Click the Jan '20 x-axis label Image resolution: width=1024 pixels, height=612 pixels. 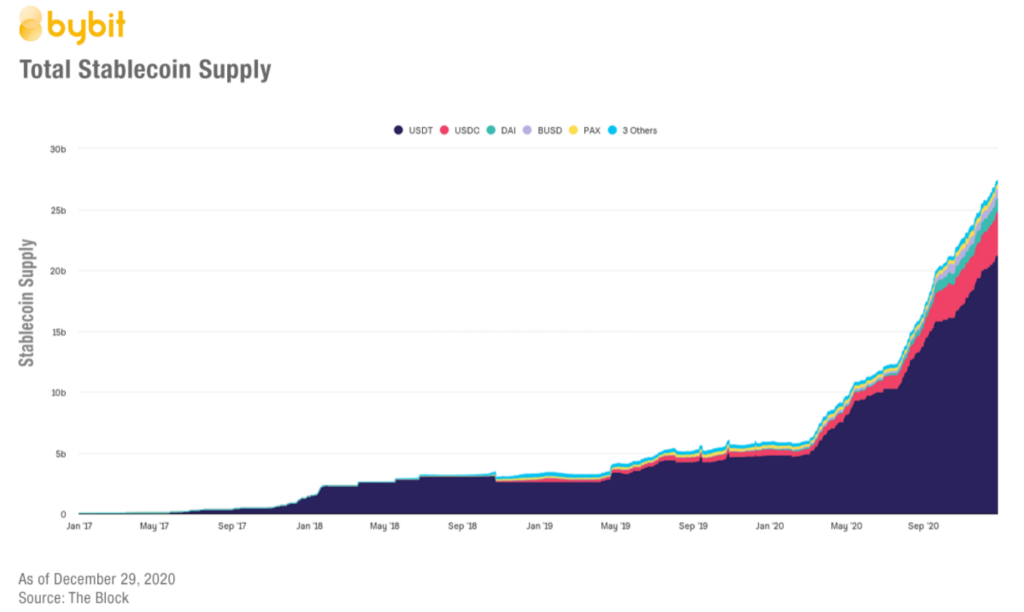tap(770, 526)
